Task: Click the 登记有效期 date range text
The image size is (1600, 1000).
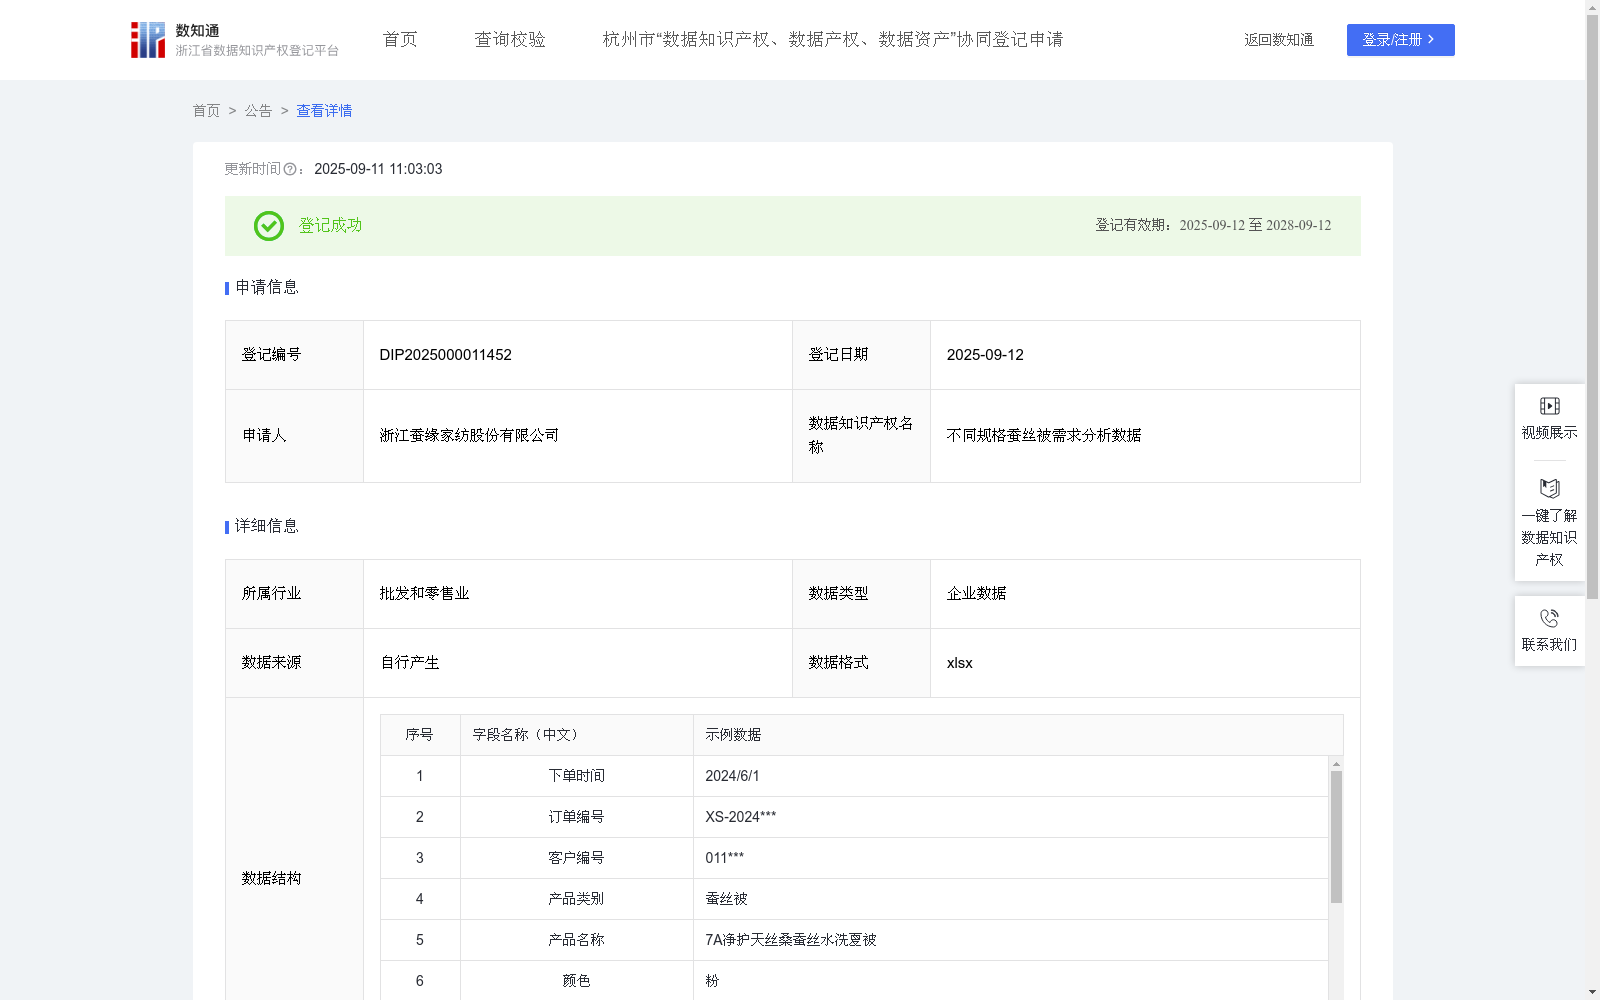Action: coord(1213,226)
